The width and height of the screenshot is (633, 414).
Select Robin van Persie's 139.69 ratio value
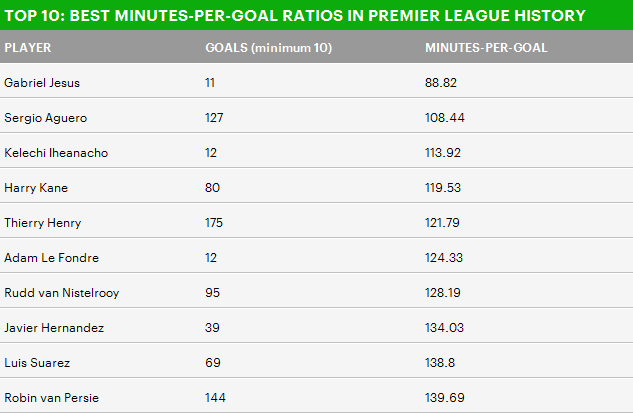click(x=445, y=398)
